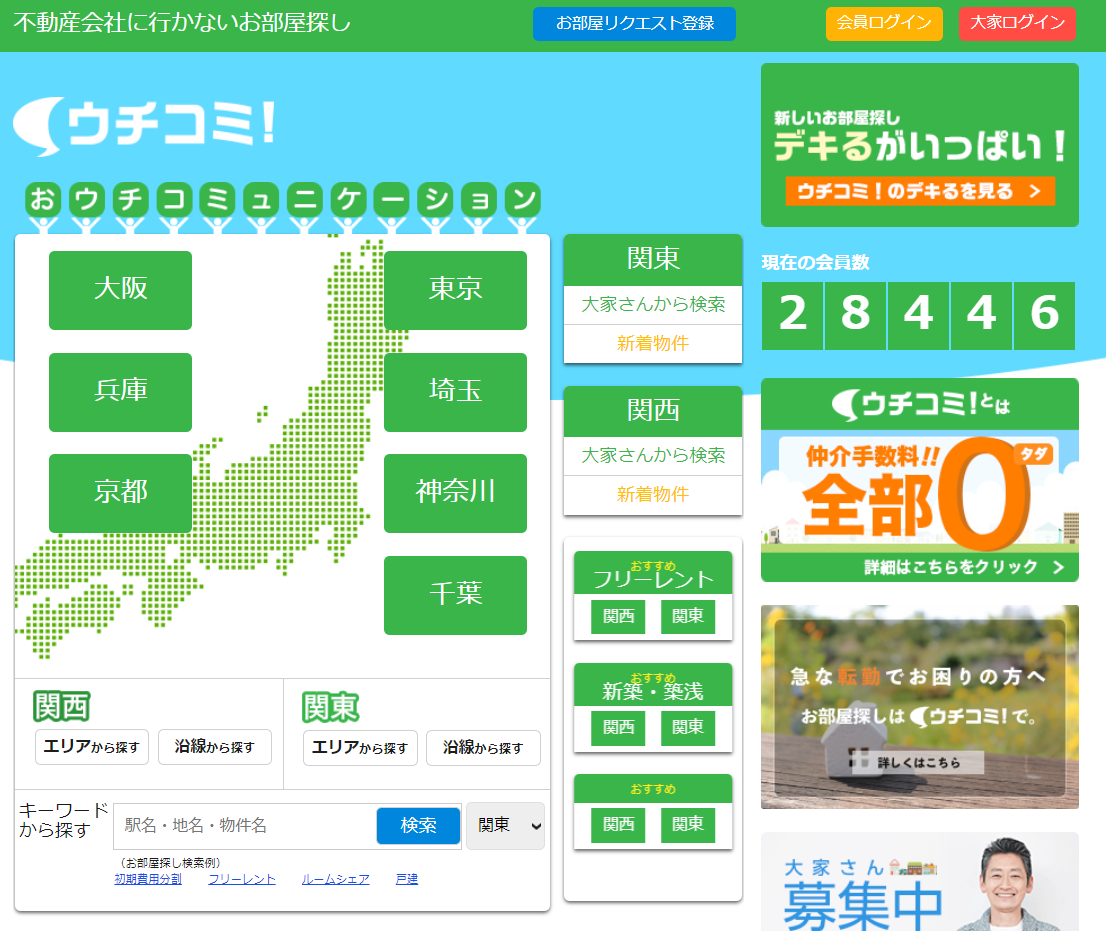The height and width of the screenshot is (931, 1106).
Task: Click 詳細はこちらをクリック link
Action: coord(964,567)
